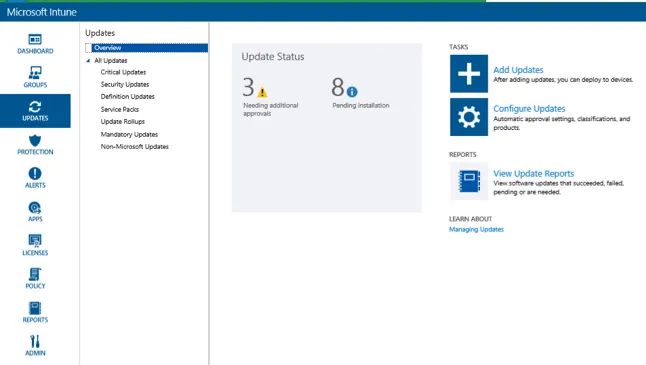This screenshot has width=646, height=365.
Task: Click the Configure Updates gear tile
Action: click(x=469, y=117)
